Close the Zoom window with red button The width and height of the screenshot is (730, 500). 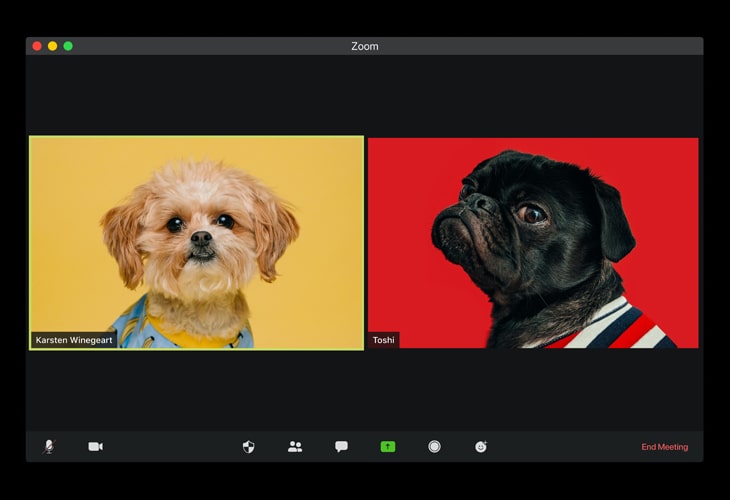click(x=37, y=46)
